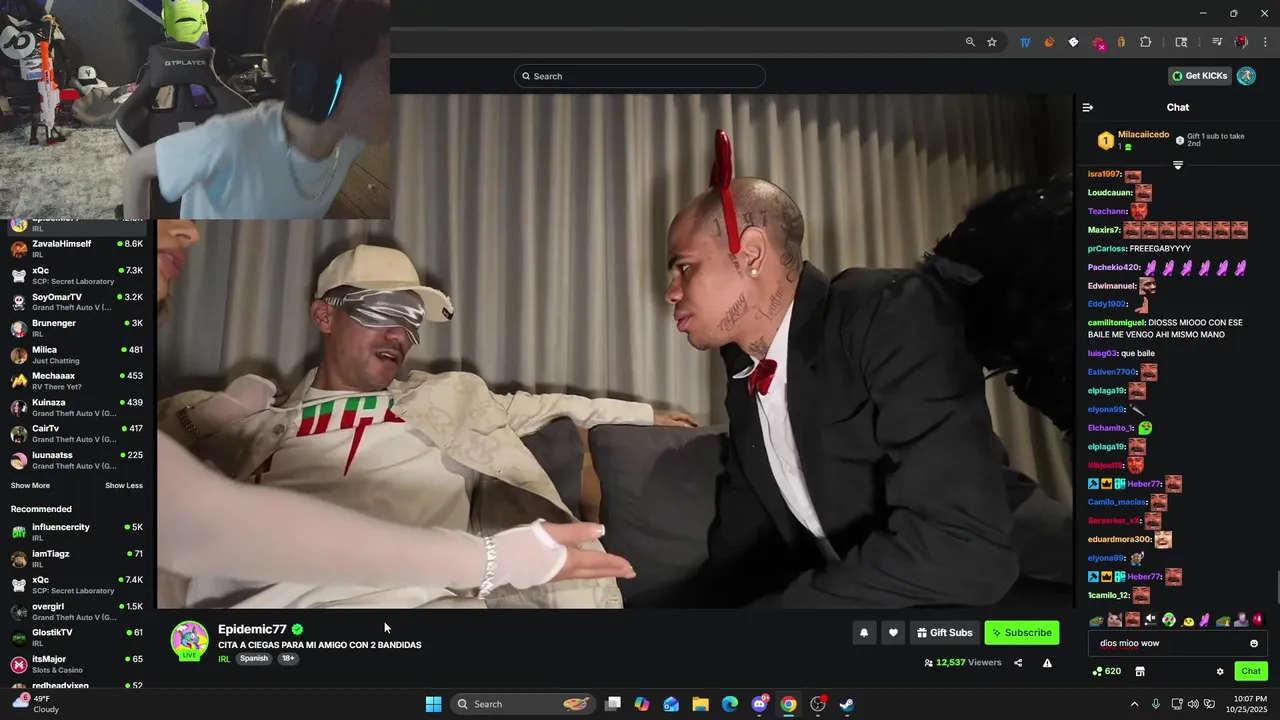The image size is (1280, 720).
Task: Send message with green Chat button
Action: (1251, 671)
